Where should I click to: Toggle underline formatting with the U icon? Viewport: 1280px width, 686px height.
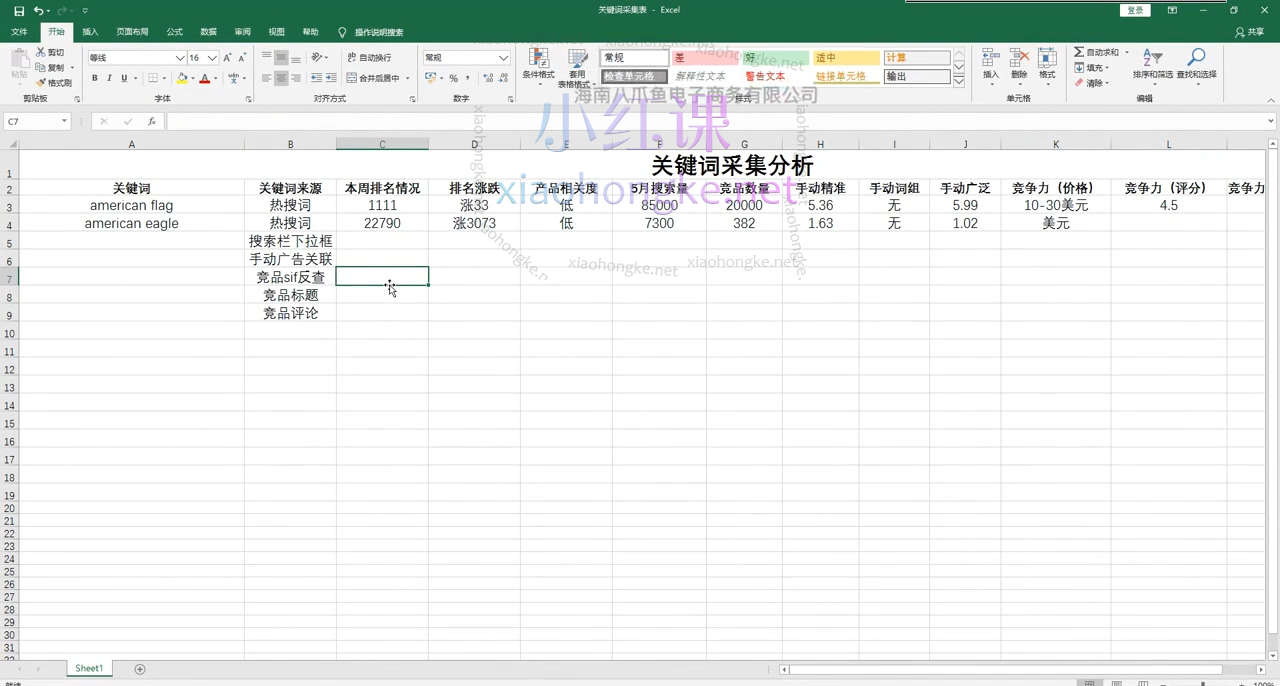(124, 78)
